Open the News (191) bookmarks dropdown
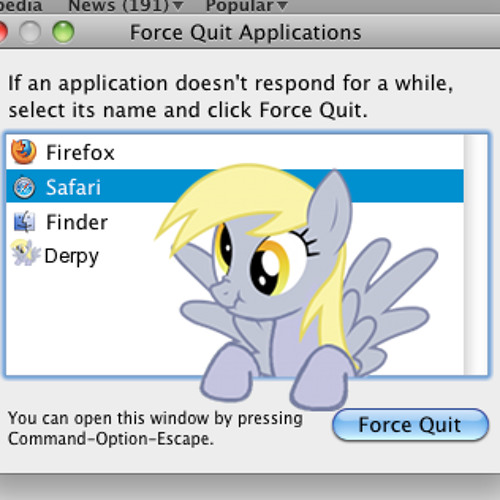 tap(126, 5)
